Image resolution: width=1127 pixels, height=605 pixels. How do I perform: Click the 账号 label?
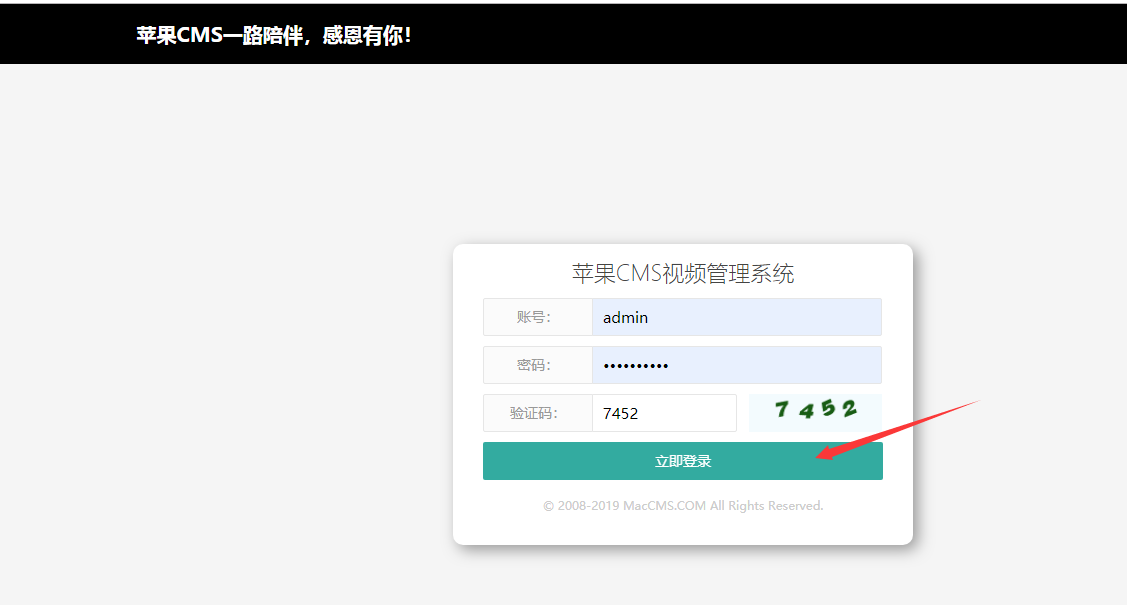(x=533, y=317)
